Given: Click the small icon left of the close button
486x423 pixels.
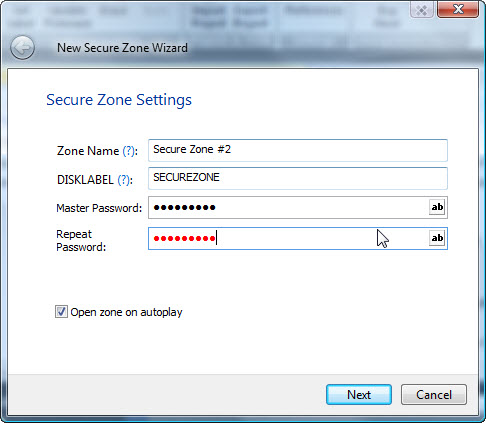Looking at the screenshot, I should [x=422, y=10].
